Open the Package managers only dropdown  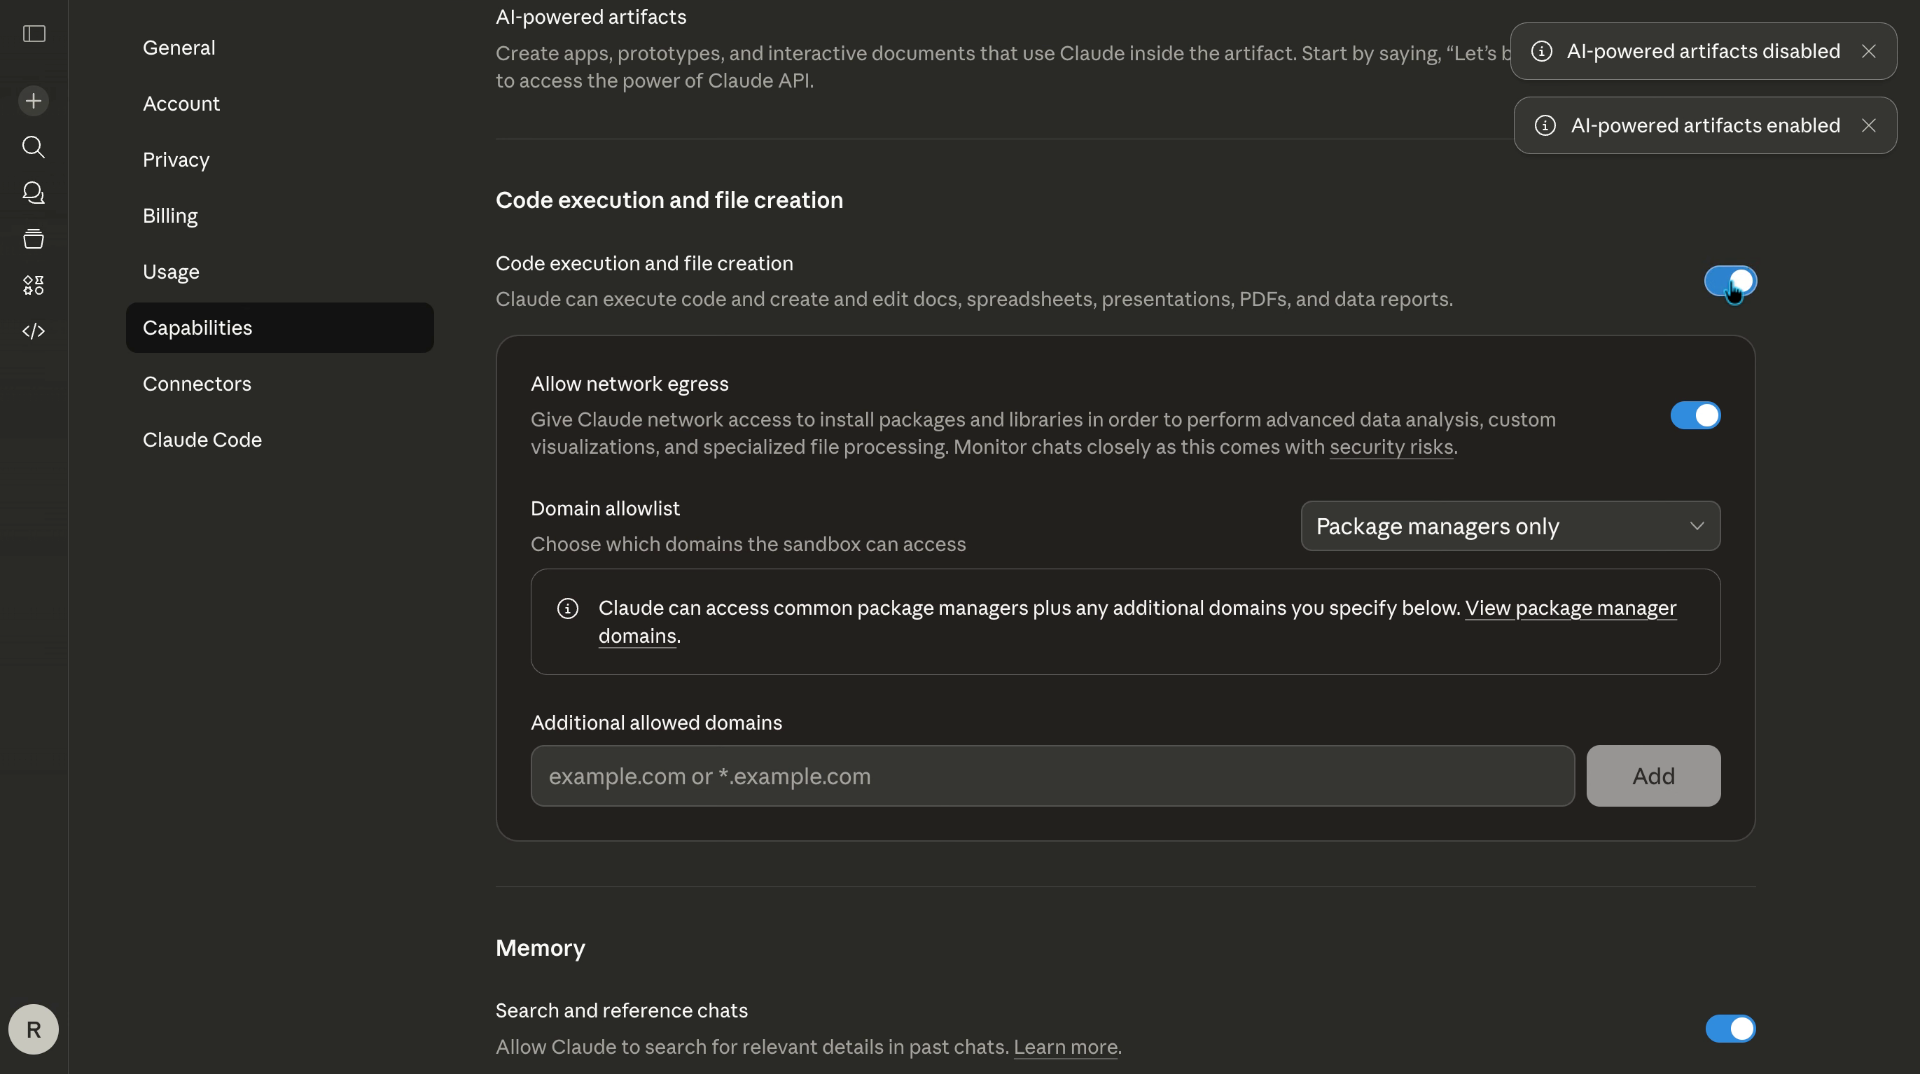[1510, 526]
